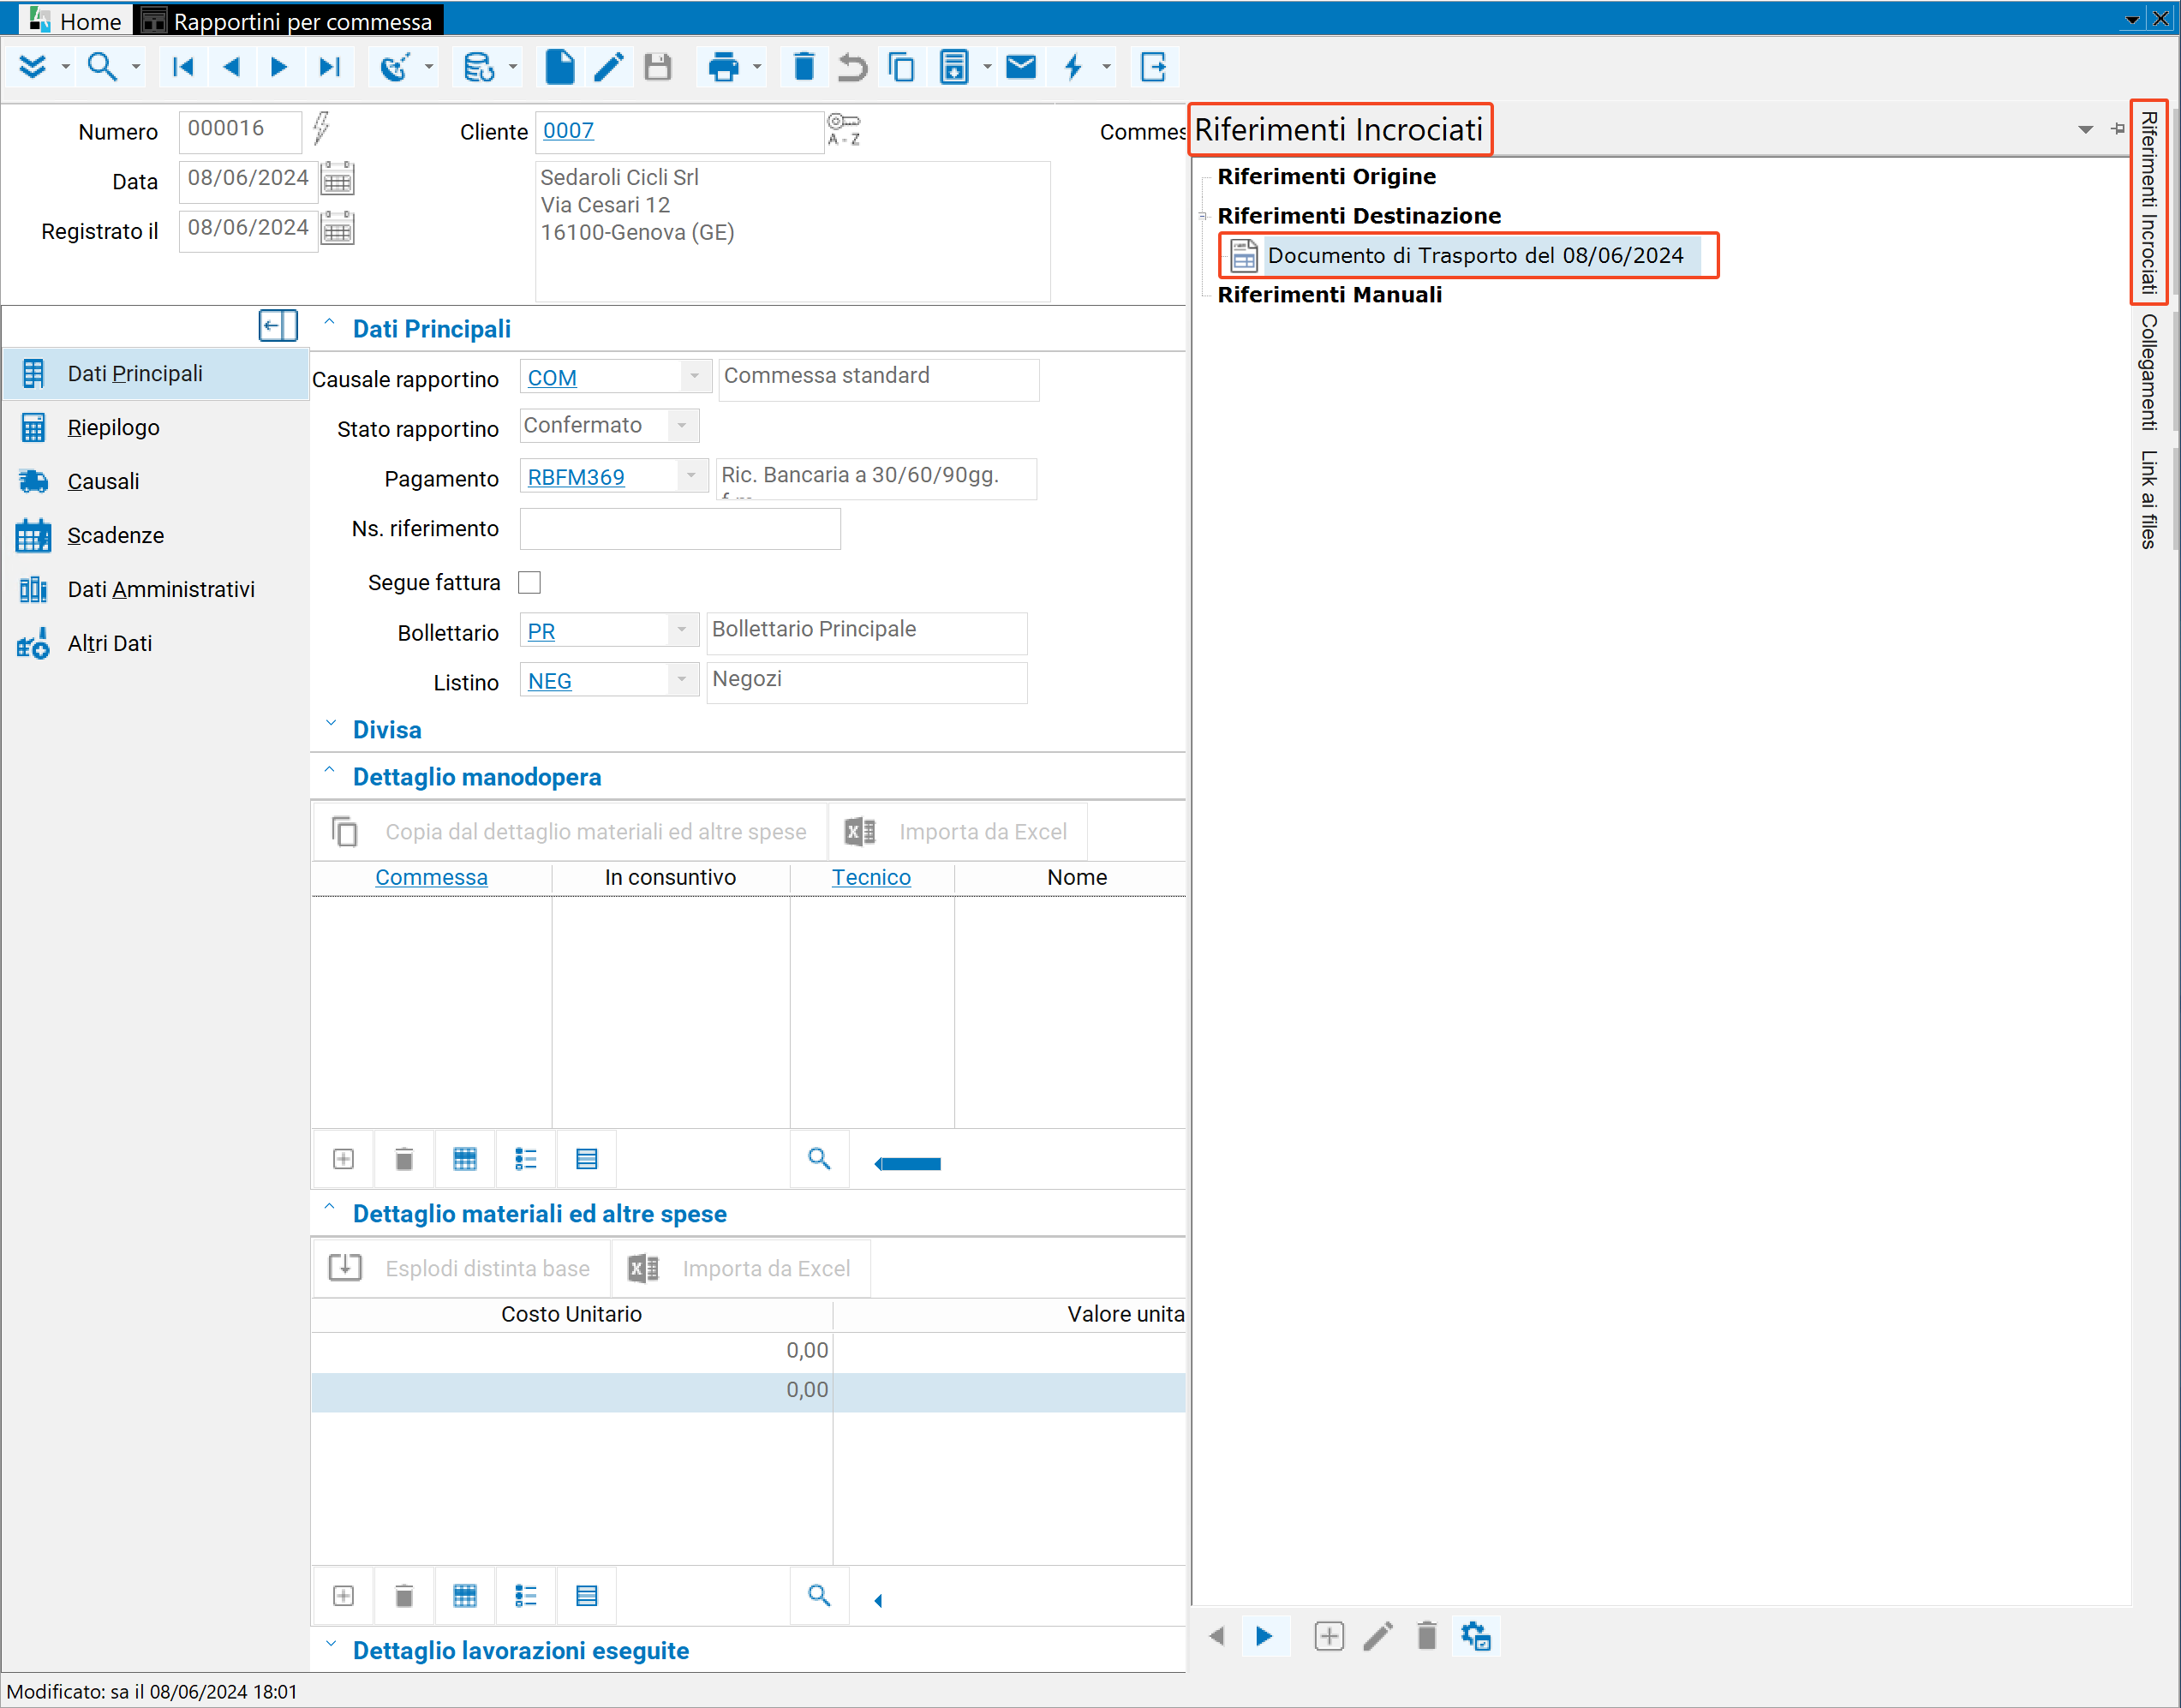This screenshot has height=1708, width=2181.
Task: Click Copia dal dettaglio materiali ed altre spese
Action: [x=570, y=832]
